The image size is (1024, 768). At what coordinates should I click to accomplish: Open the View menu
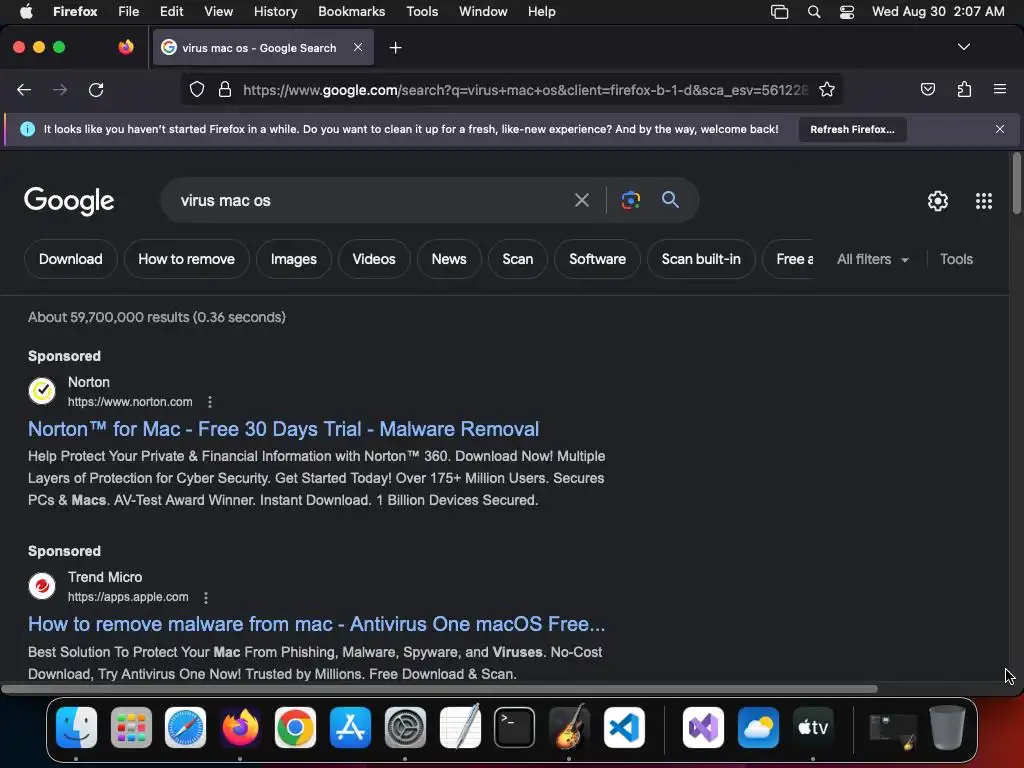tap(218, 12)
